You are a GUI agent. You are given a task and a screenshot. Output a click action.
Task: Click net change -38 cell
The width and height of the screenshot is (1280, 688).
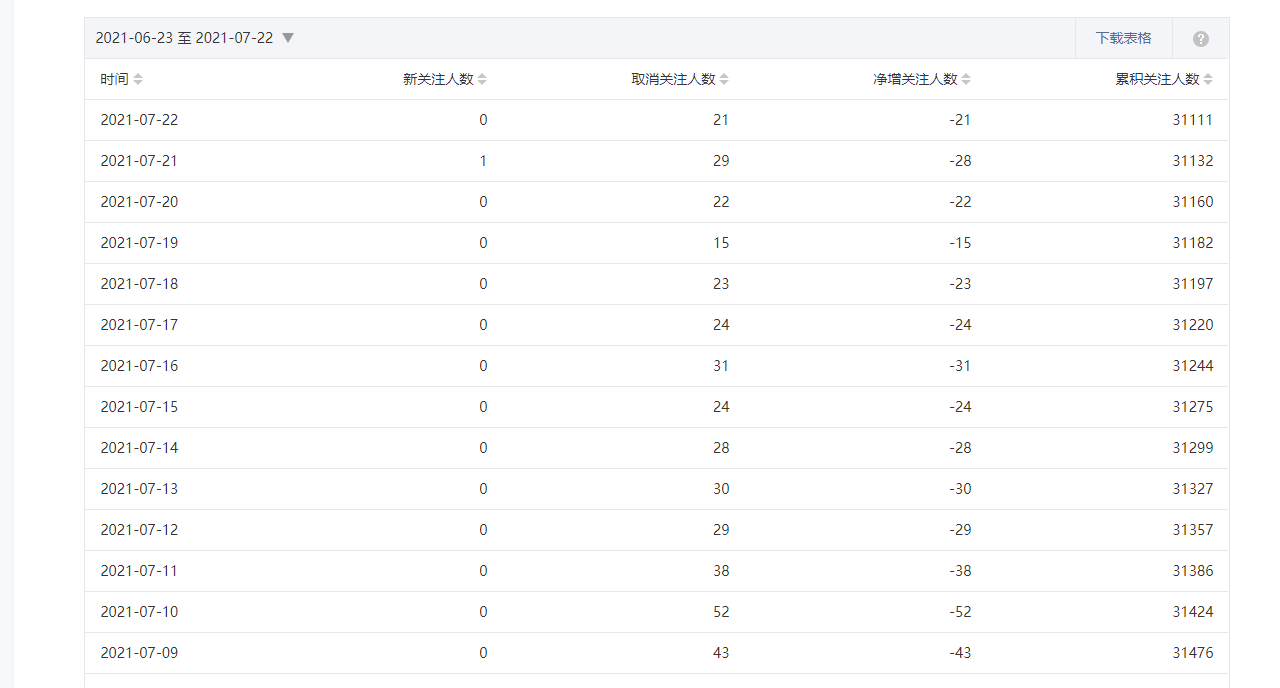[960, 571]
